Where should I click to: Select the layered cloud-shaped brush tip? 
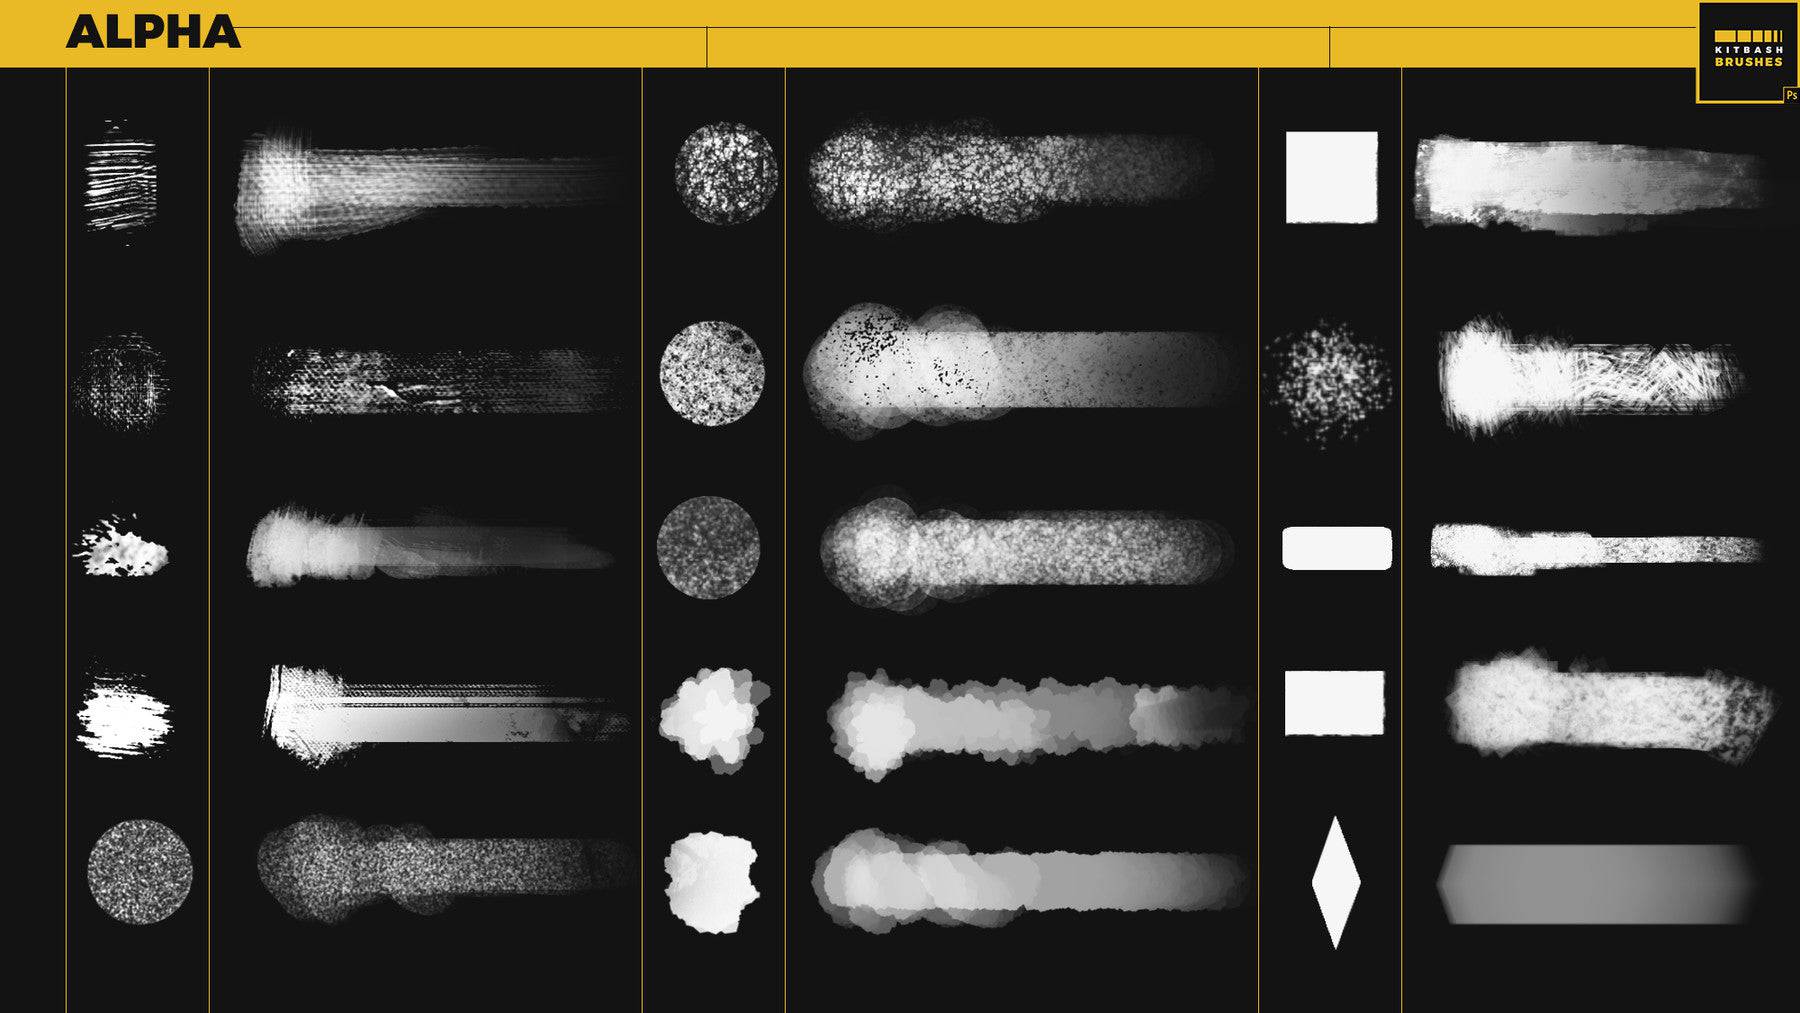point(714,720)
